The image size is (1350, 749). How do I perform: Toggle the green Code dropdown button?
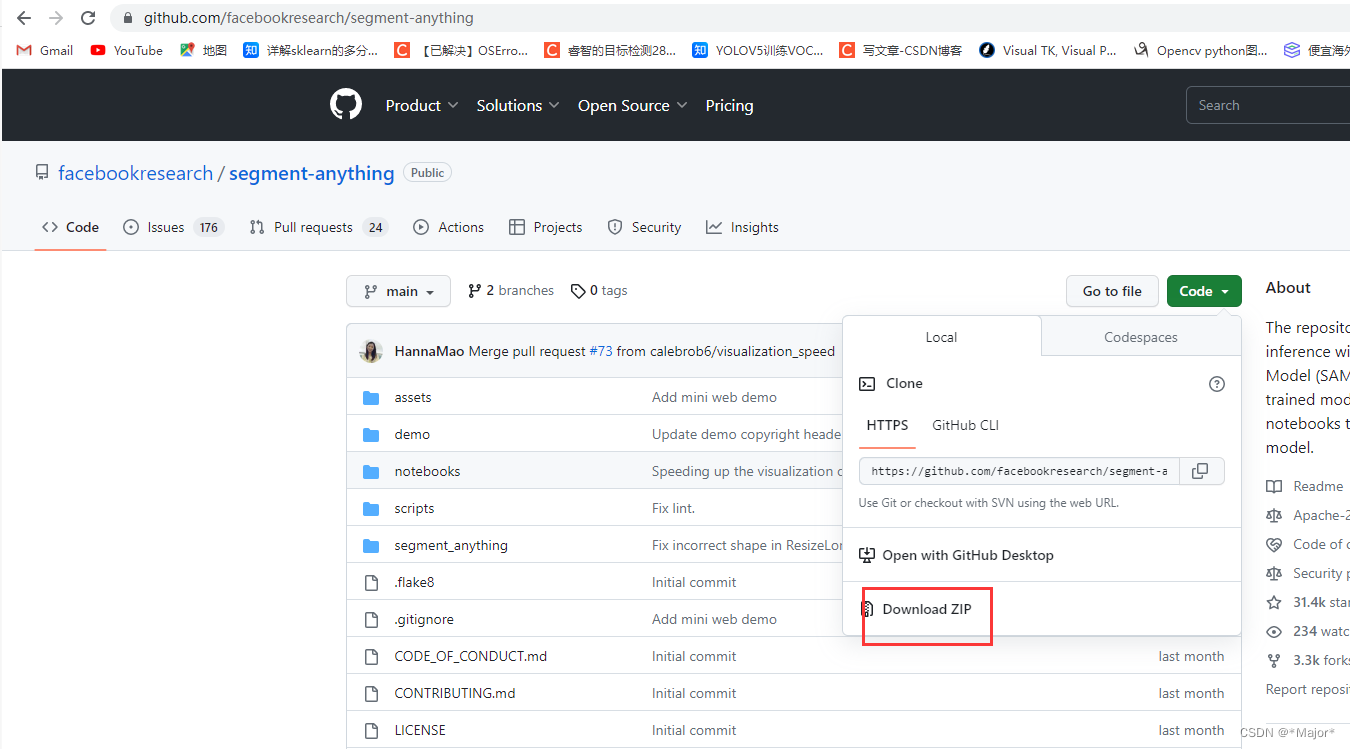tap(1204, 291)
